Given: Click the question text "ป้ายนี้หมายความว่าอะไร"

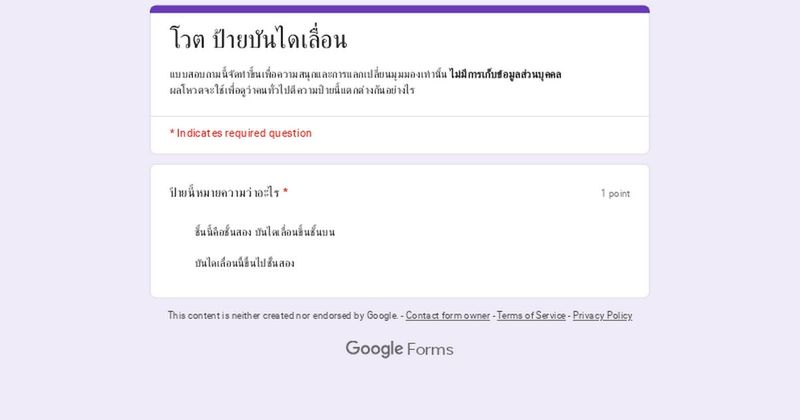Looking at the screenshot, I should (x=224, y=192).
